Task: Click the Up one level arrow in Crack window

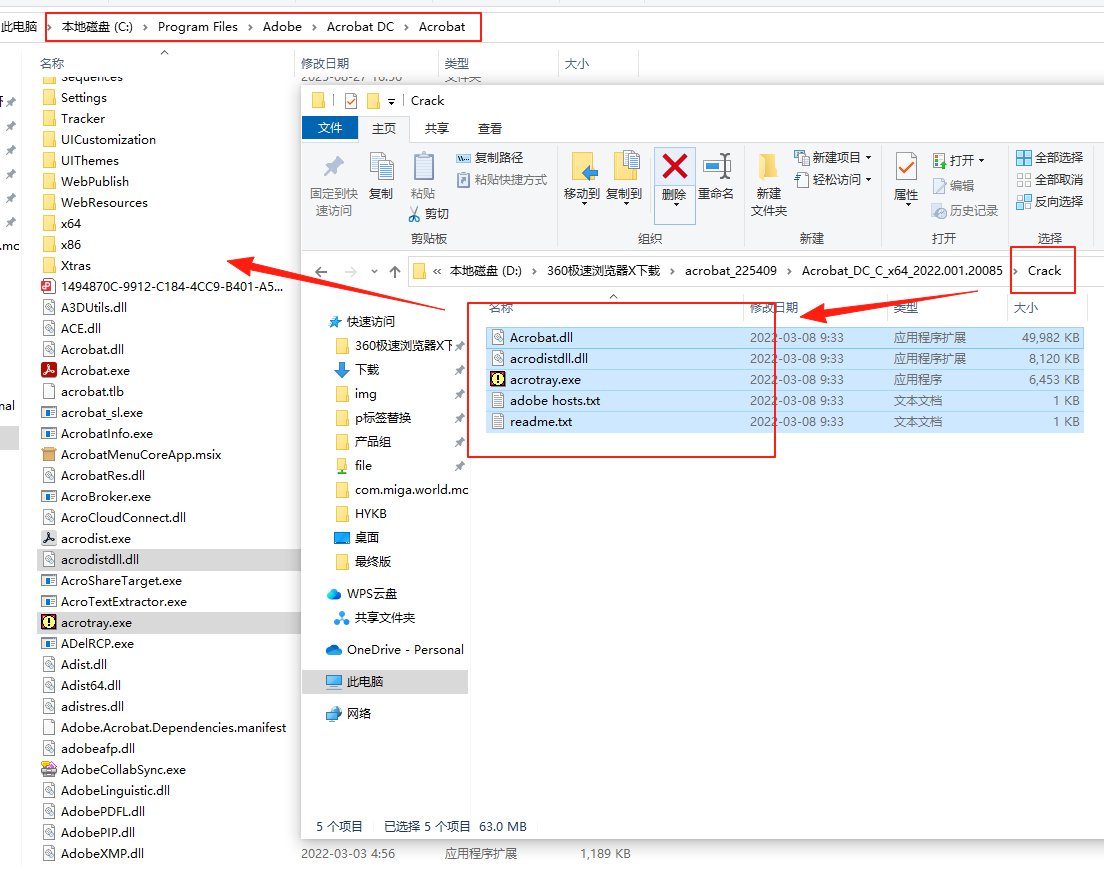Action: [x=395, y=272]
